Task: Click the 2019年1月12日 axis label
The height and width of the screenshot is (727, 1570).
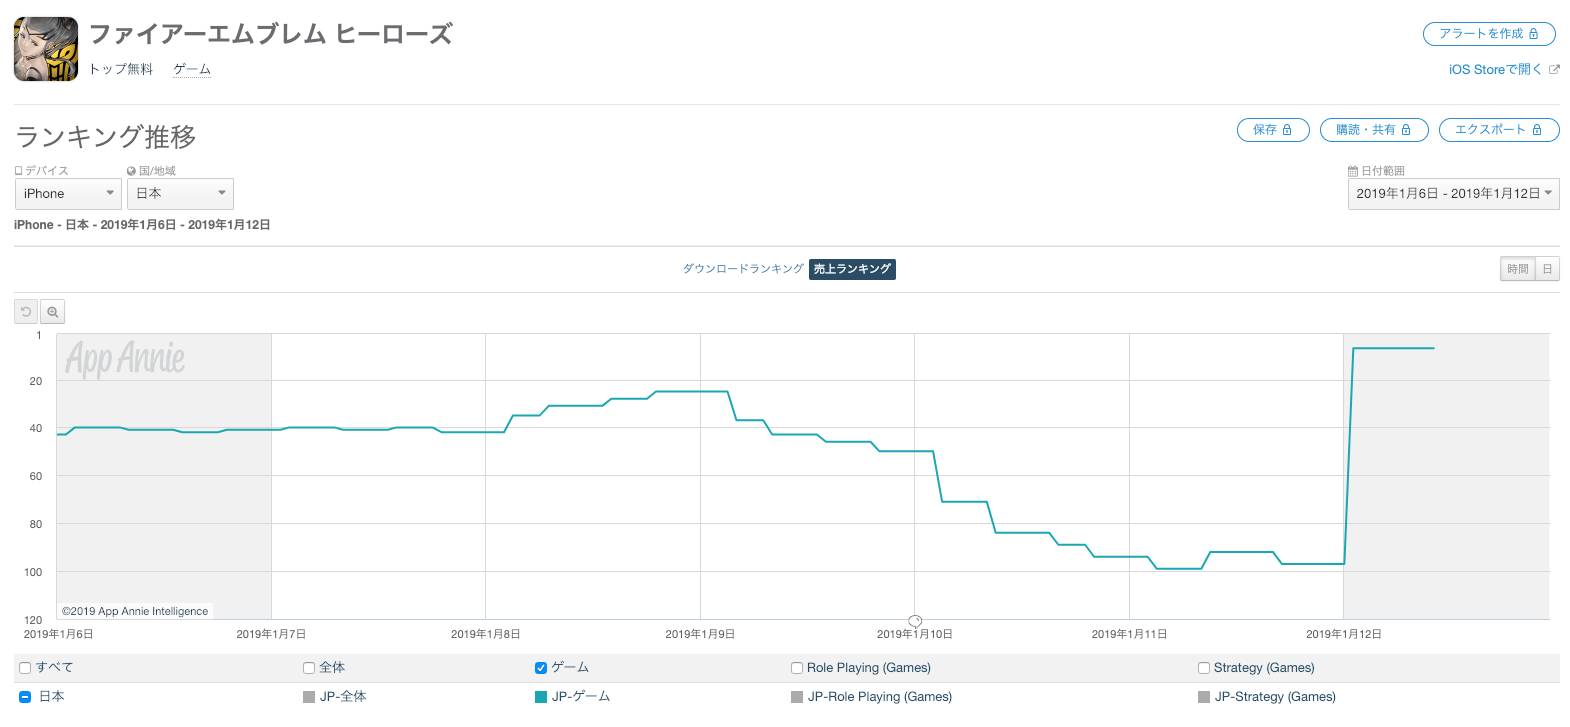Action: pyautogui.click(x=1344, y=634)
